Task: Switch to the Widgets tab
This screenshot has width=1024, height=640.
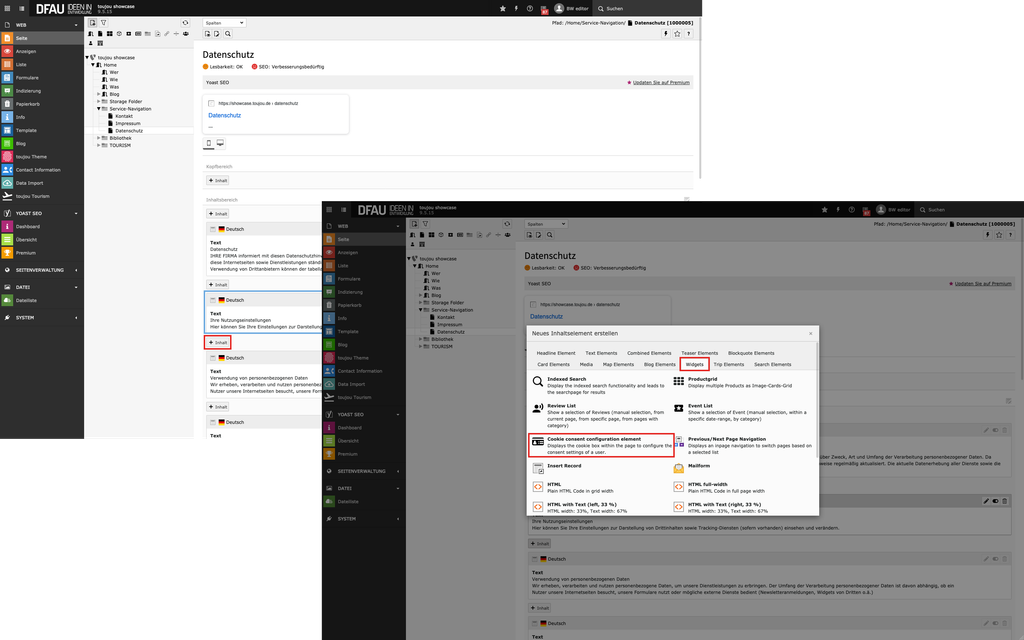Action: (694, 365)
